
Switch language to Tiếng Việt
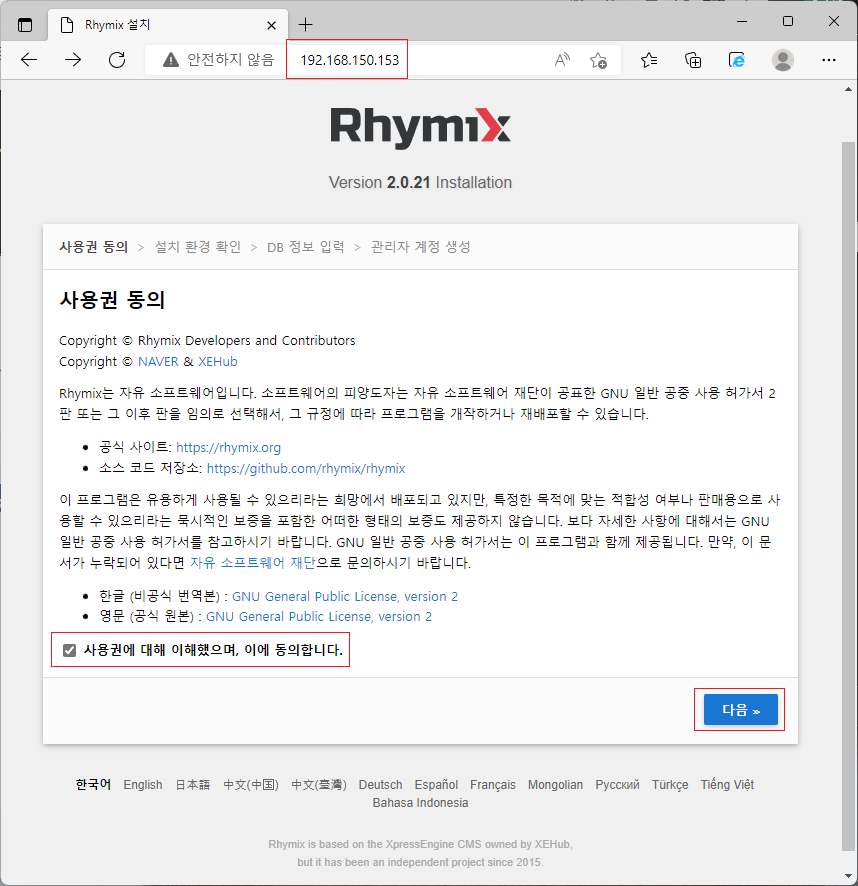[727, 785]
